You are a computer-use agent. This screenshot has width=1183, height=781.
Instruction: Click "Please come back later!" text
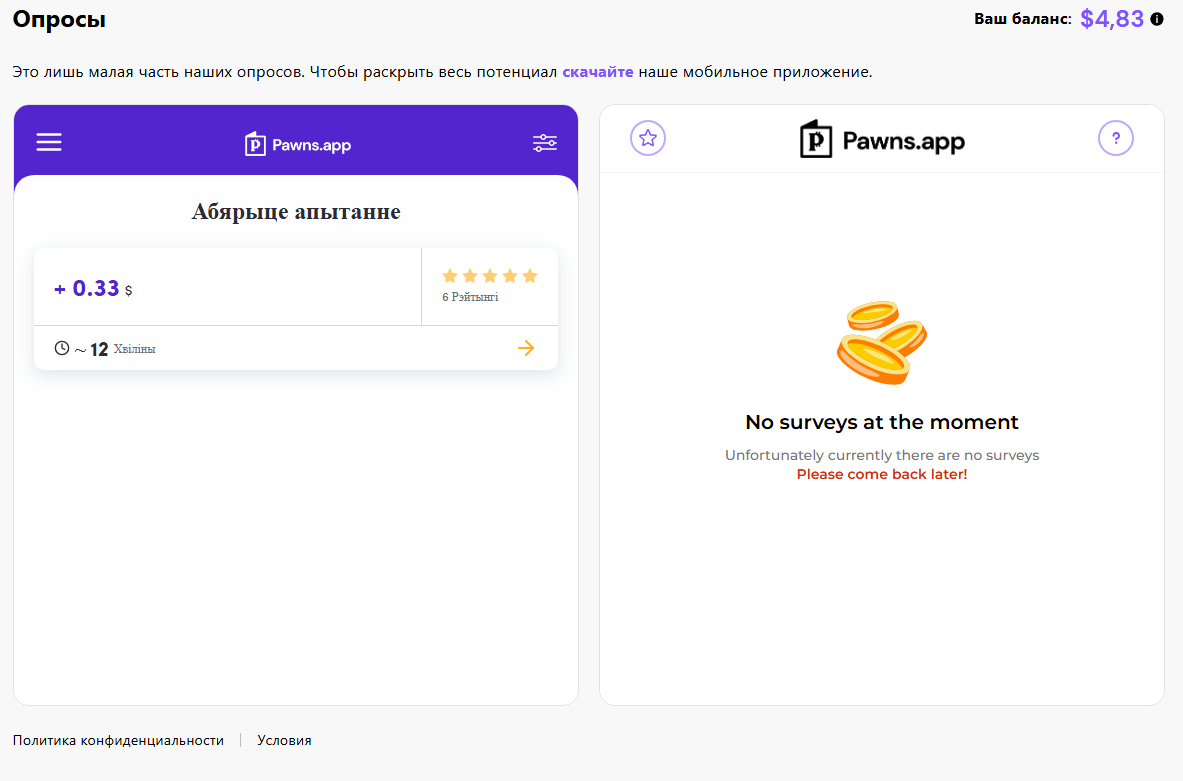(x=881, y=474)
